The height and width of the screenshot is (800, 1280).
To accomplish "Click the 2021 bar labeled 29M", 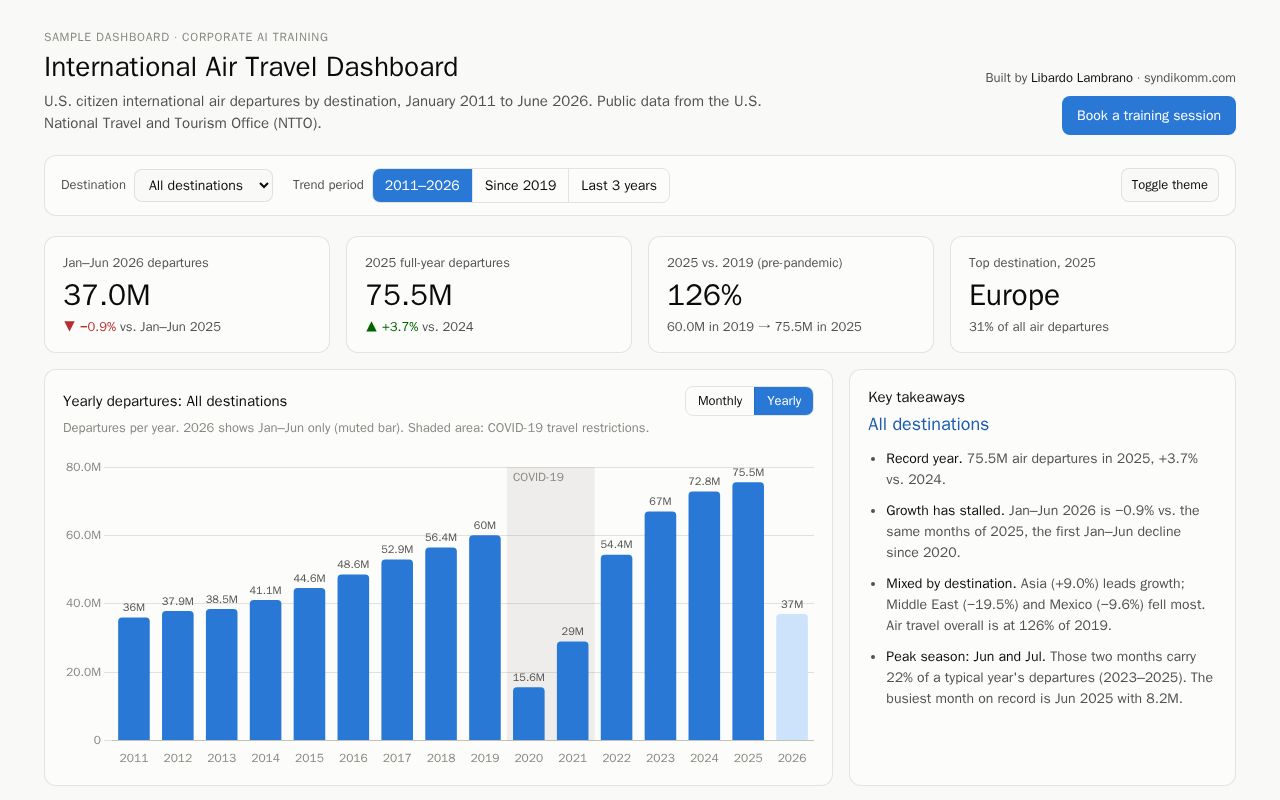I will coord(573,691).
